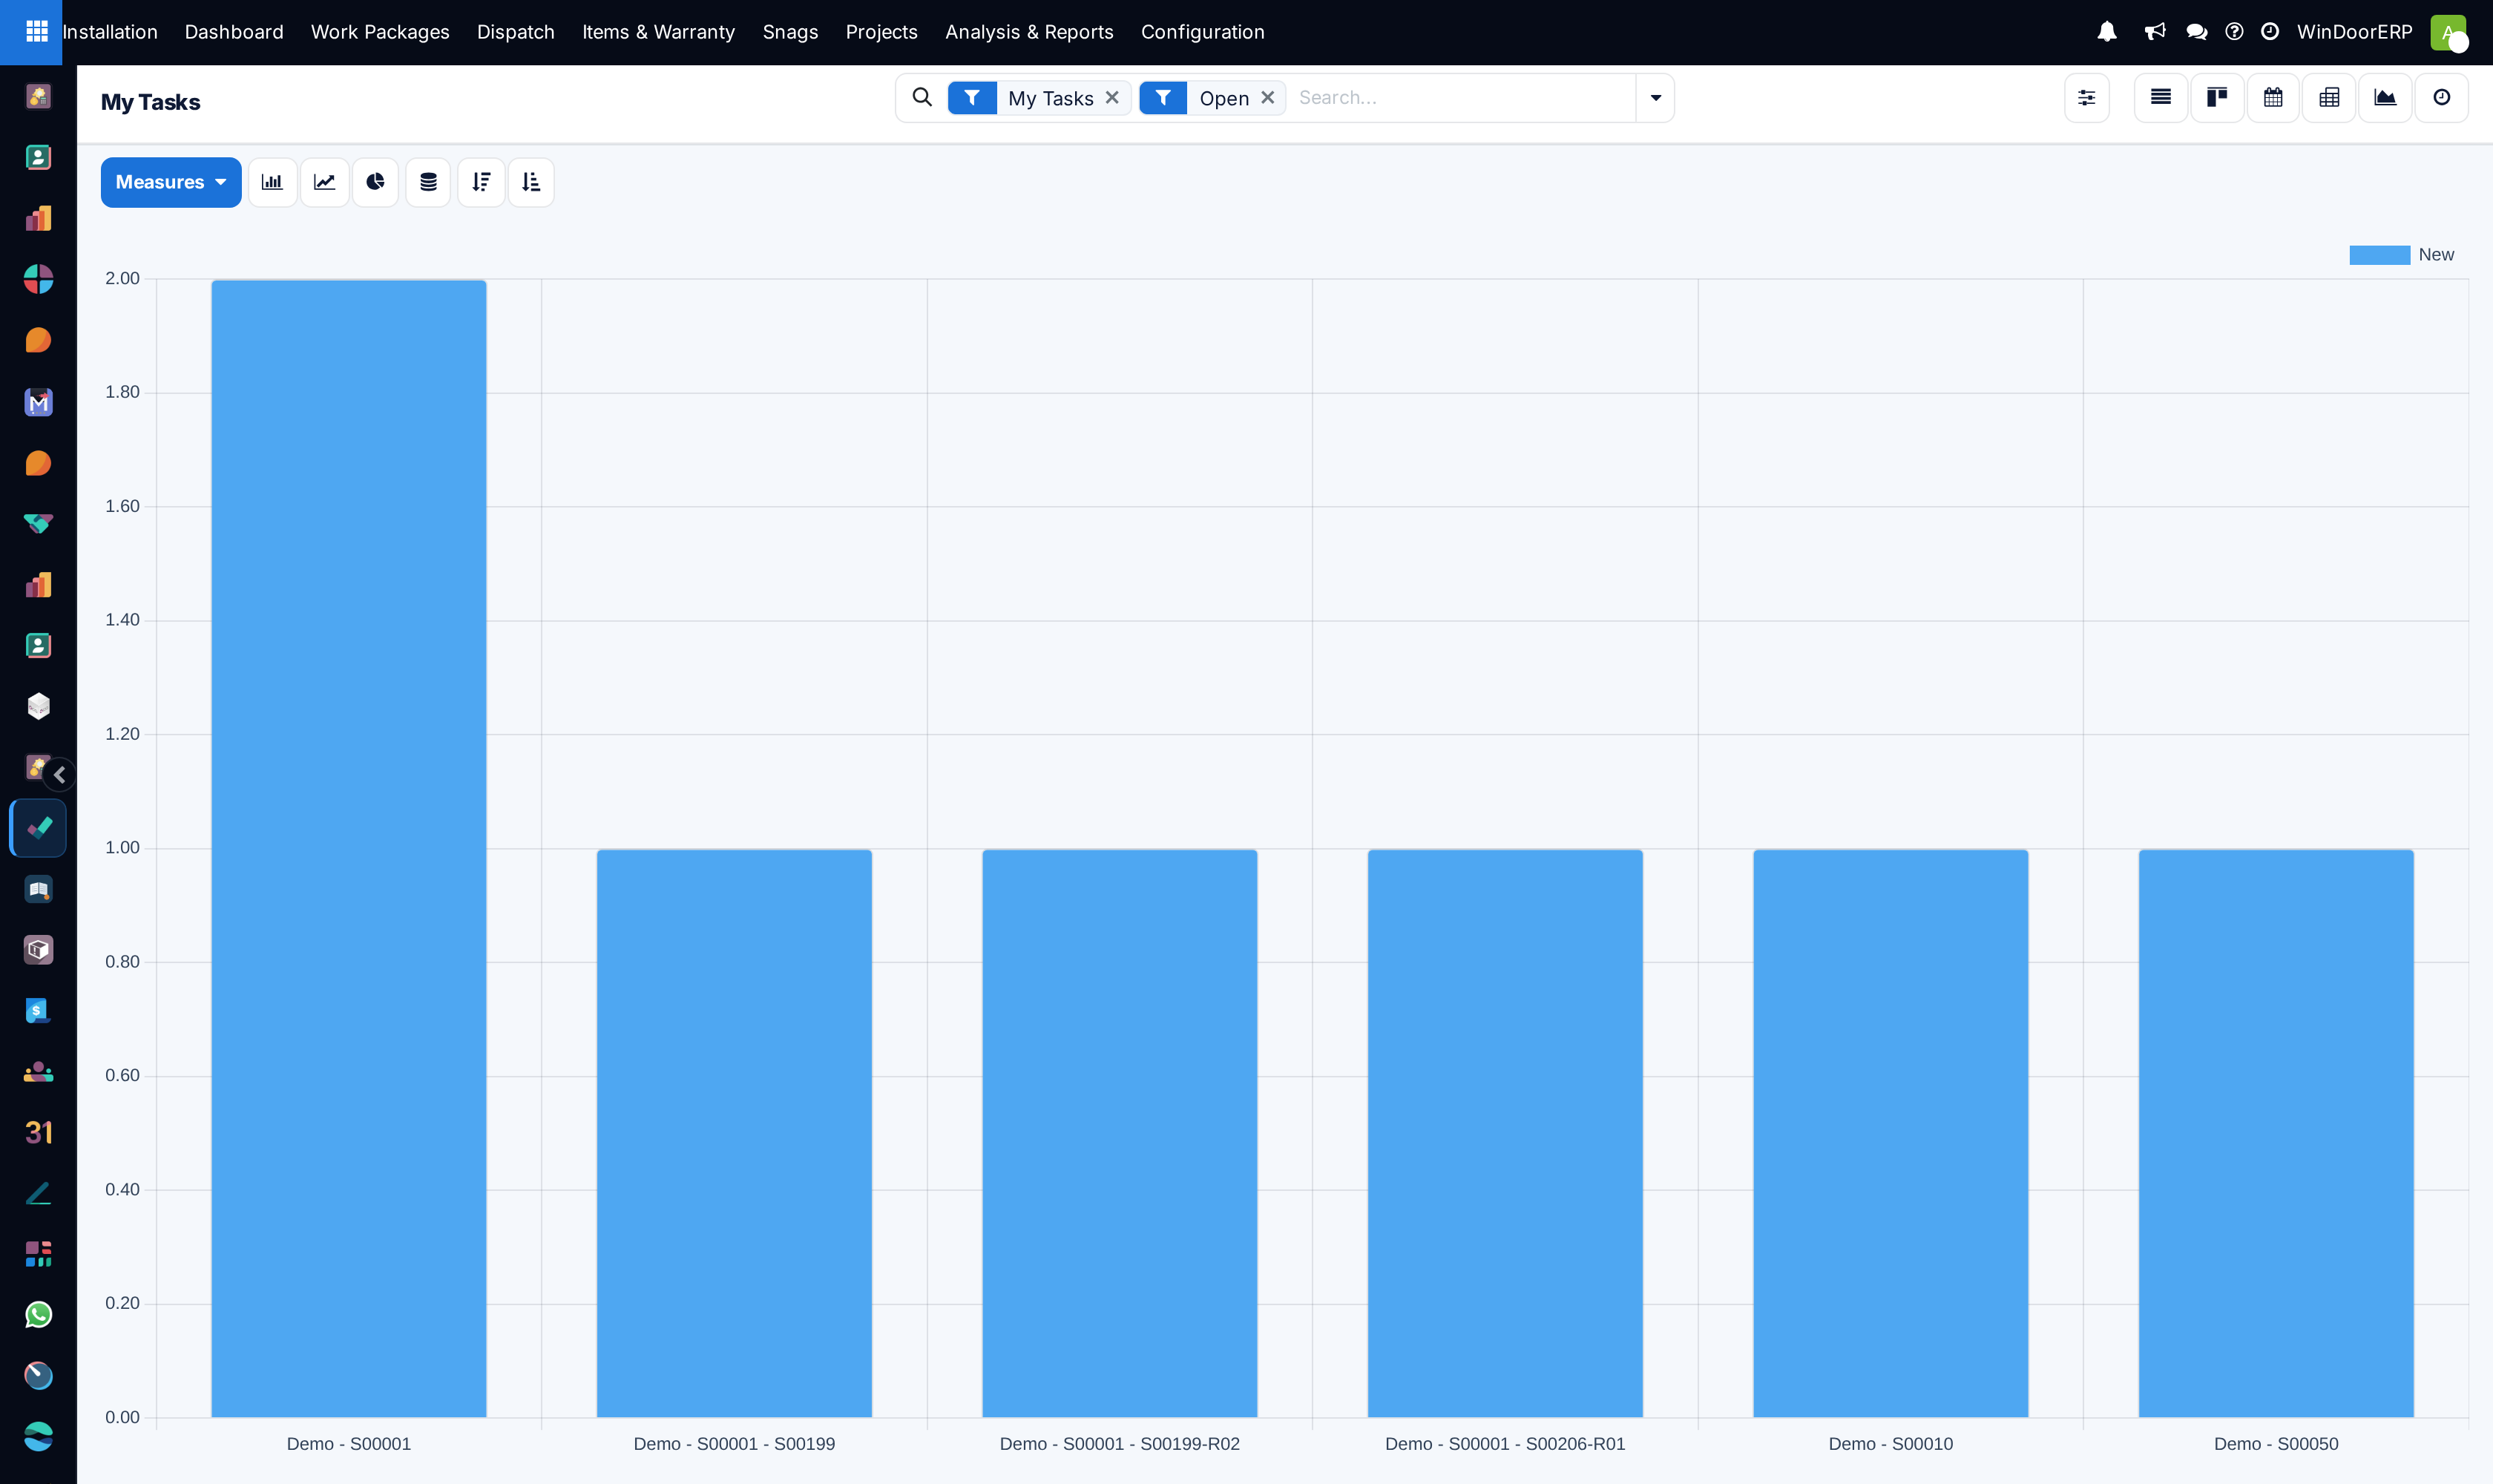
Task: Click the Demo - S00001 bar
Action: pos(349,848)
